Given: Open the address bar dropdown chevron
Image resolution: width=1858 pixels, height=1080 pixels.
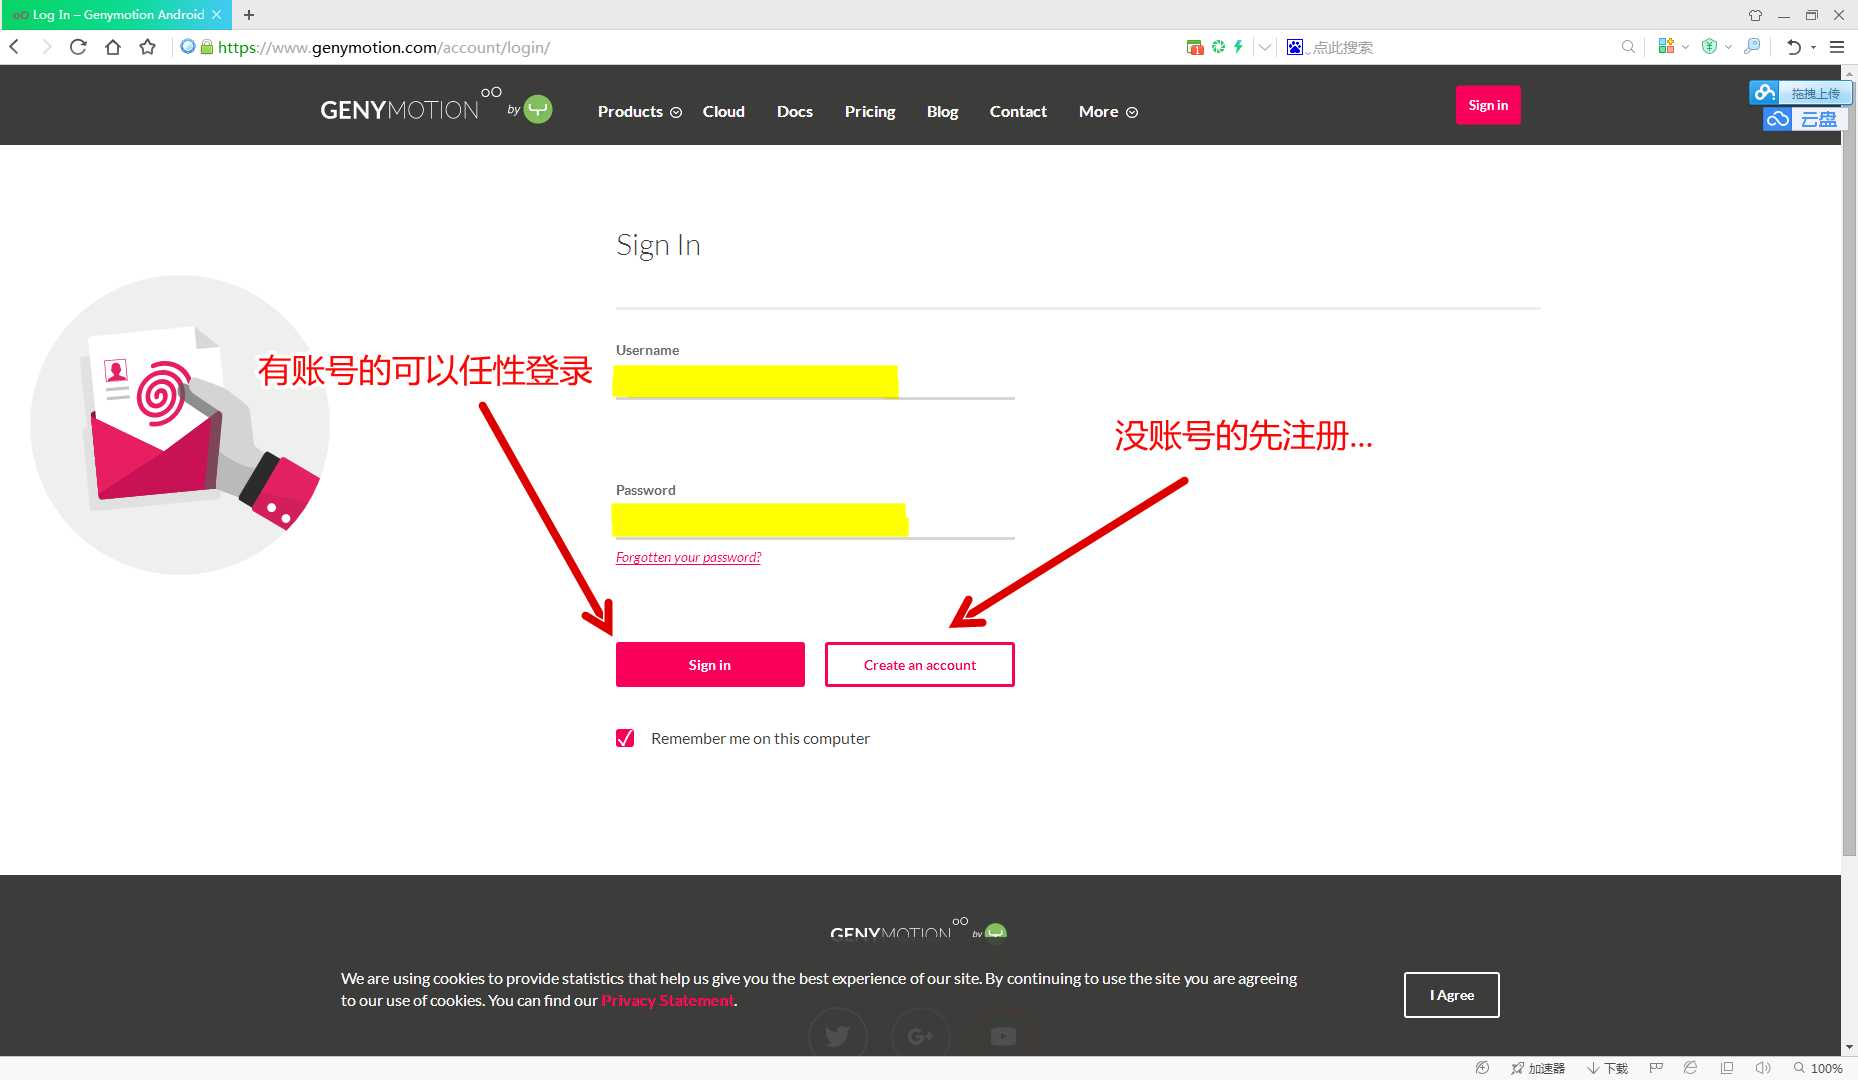Looking at the screenshot, I should pos(1265,47).
